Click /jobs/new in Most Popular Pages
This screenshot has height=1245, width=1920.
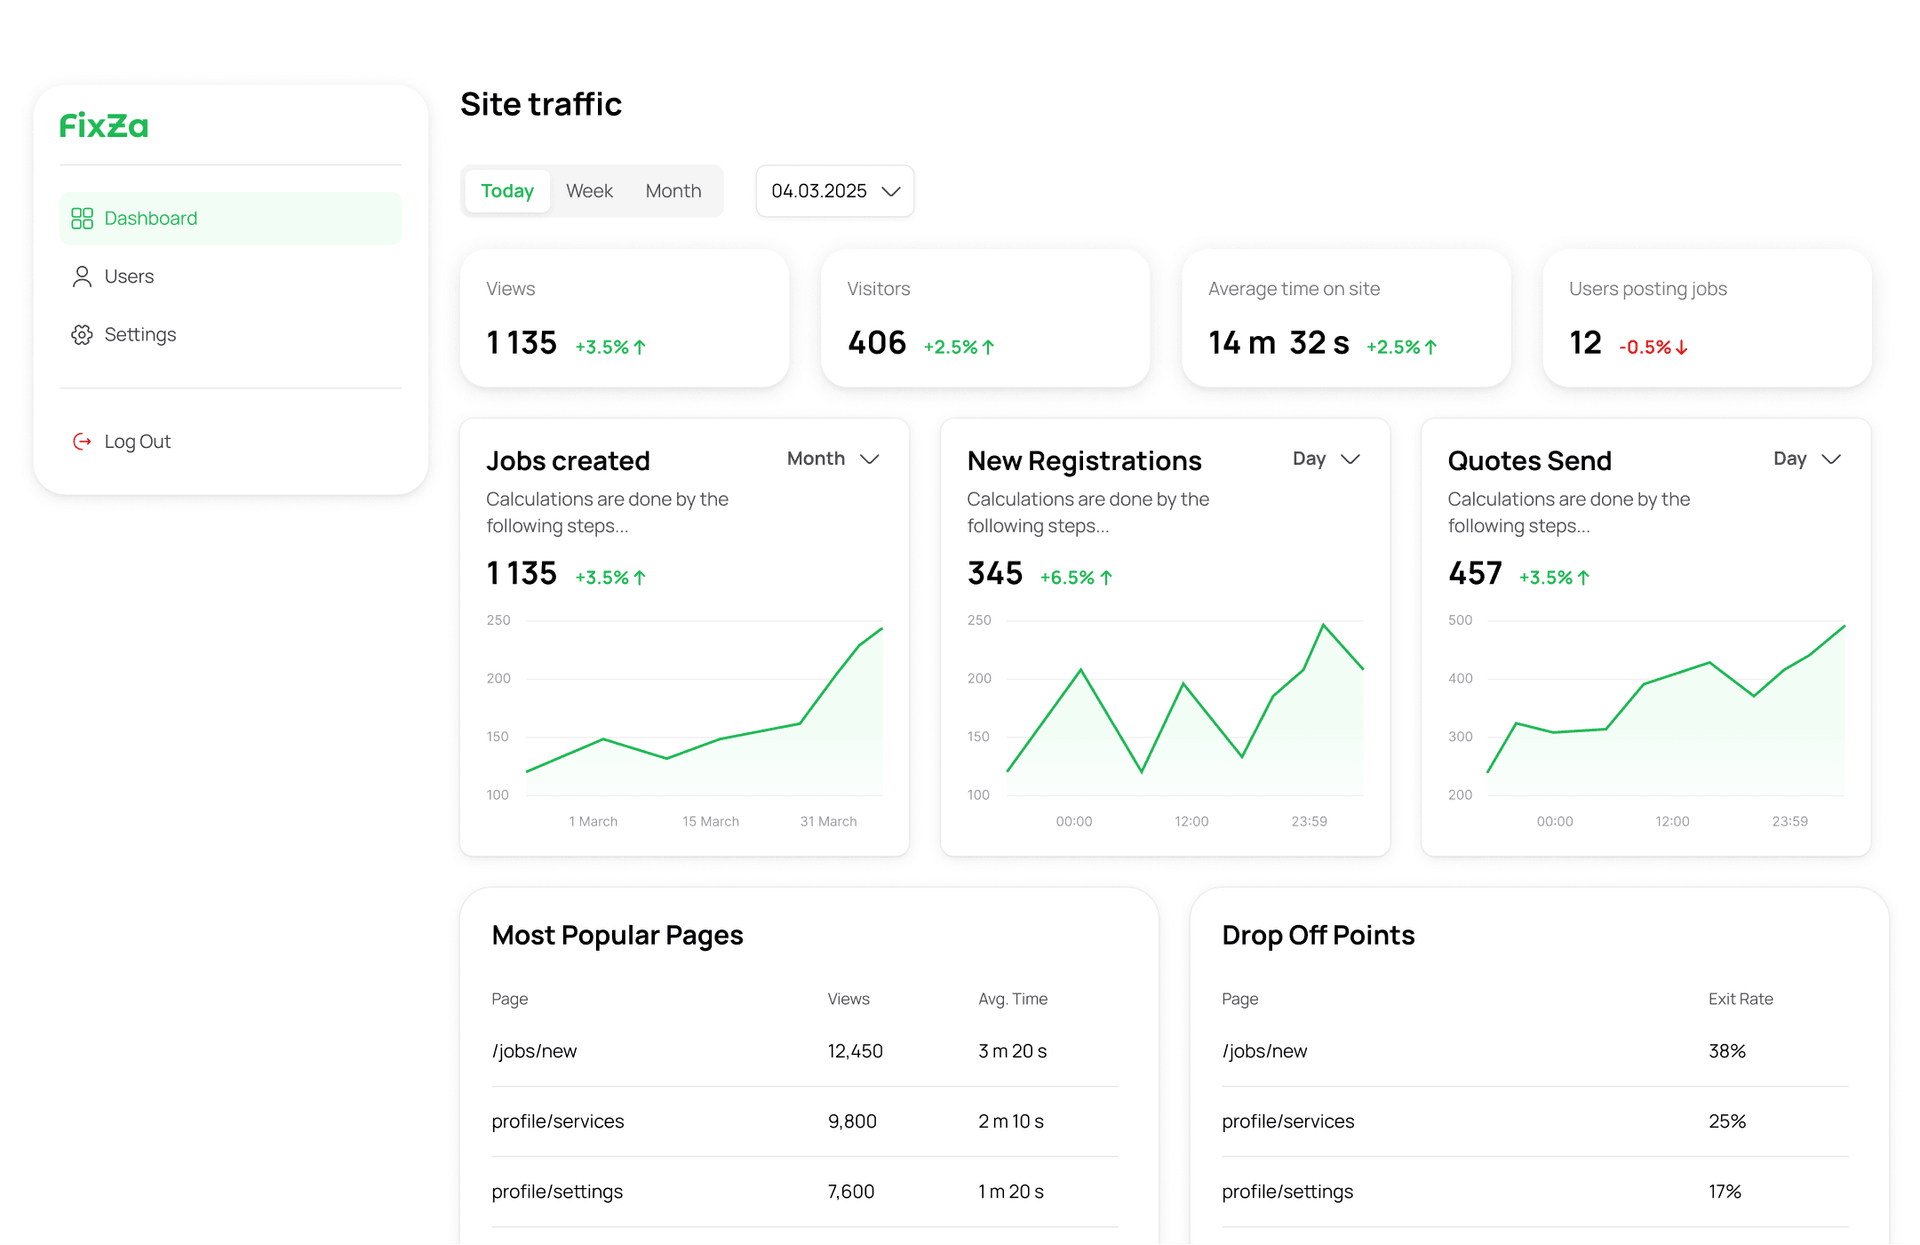(x=534, y=1051)
